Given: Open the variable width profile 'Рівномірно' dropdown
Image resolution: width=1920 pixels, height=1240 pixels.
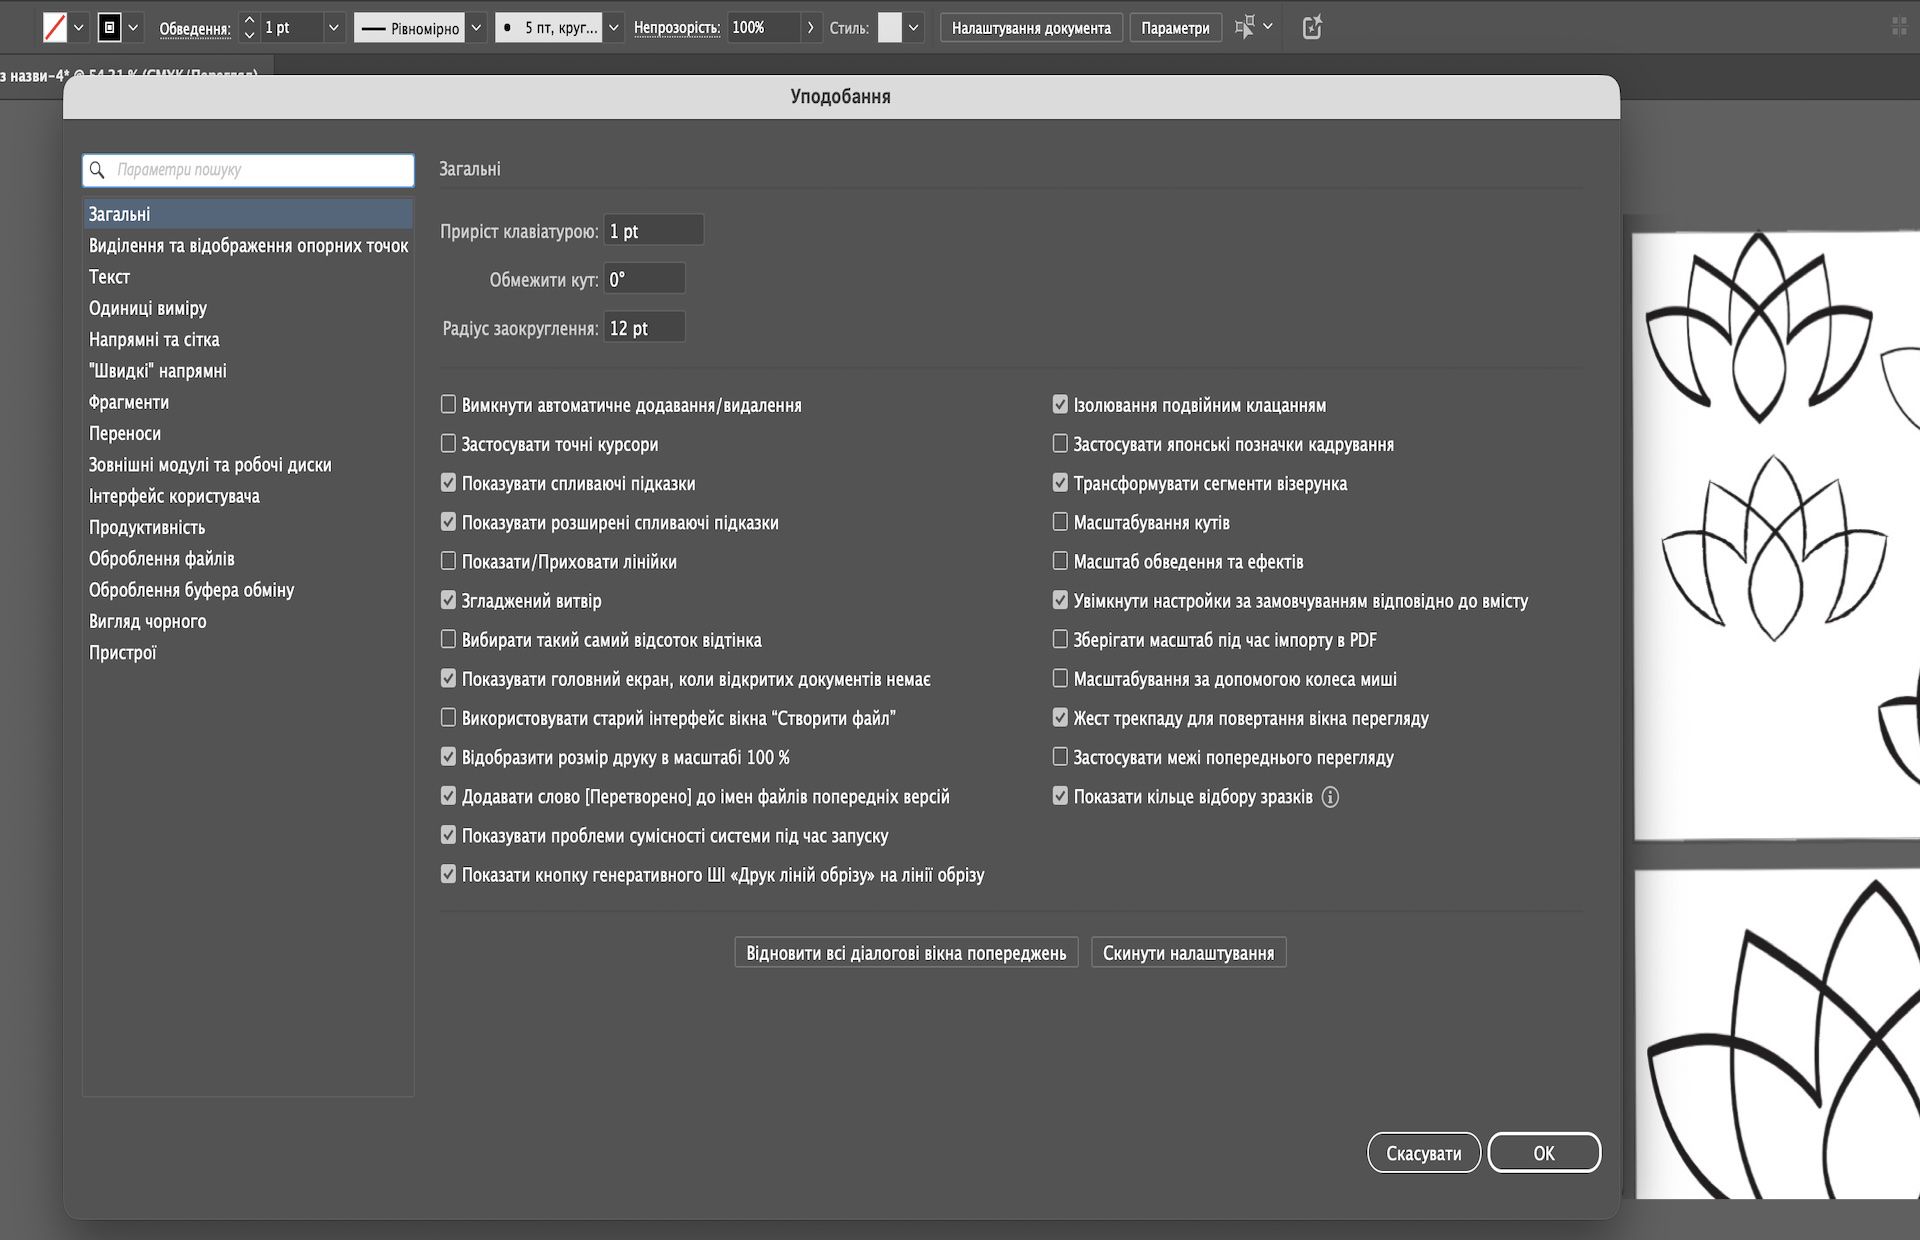Looking at the screenshot, I should pyautogui.click(x=477, y=28).
